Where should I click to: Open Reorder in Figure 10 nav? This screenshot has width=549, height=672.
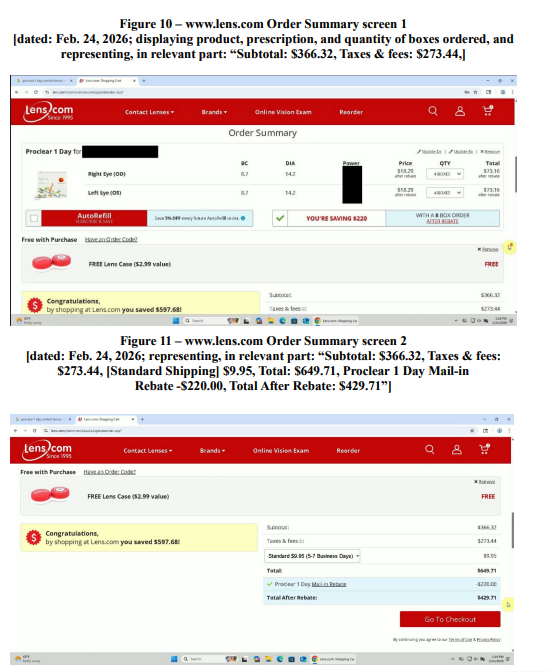click(351, 112)
